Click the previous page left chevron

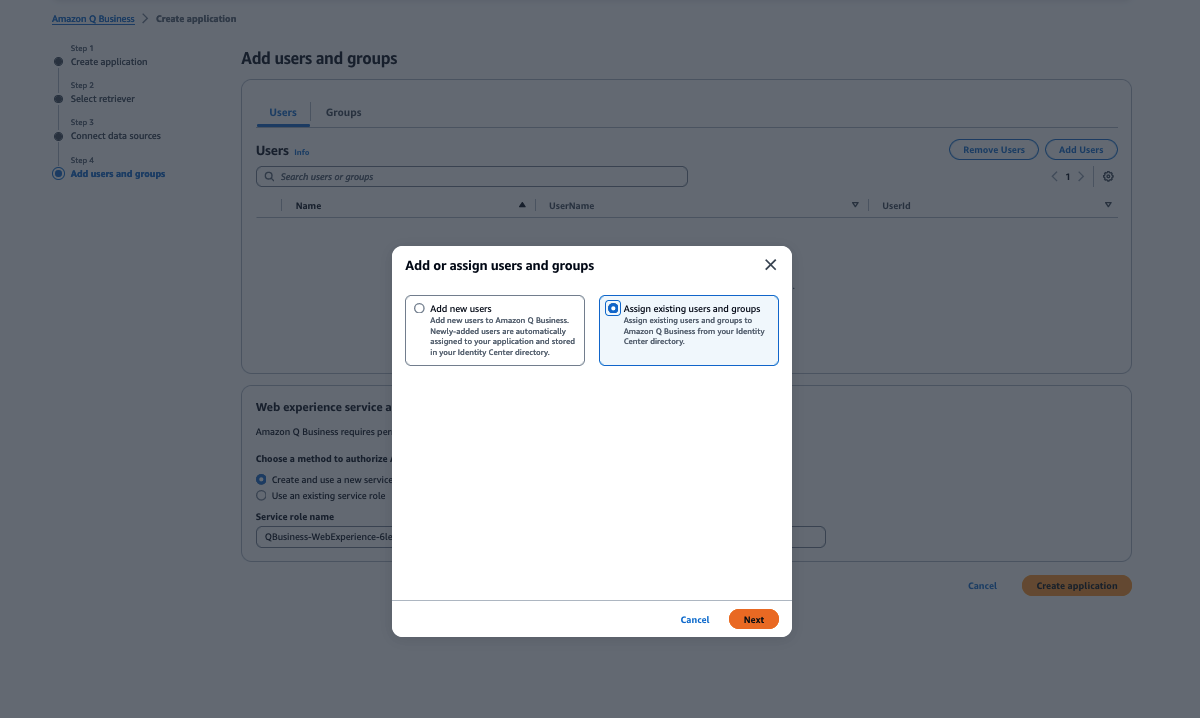click(1053, 176)
